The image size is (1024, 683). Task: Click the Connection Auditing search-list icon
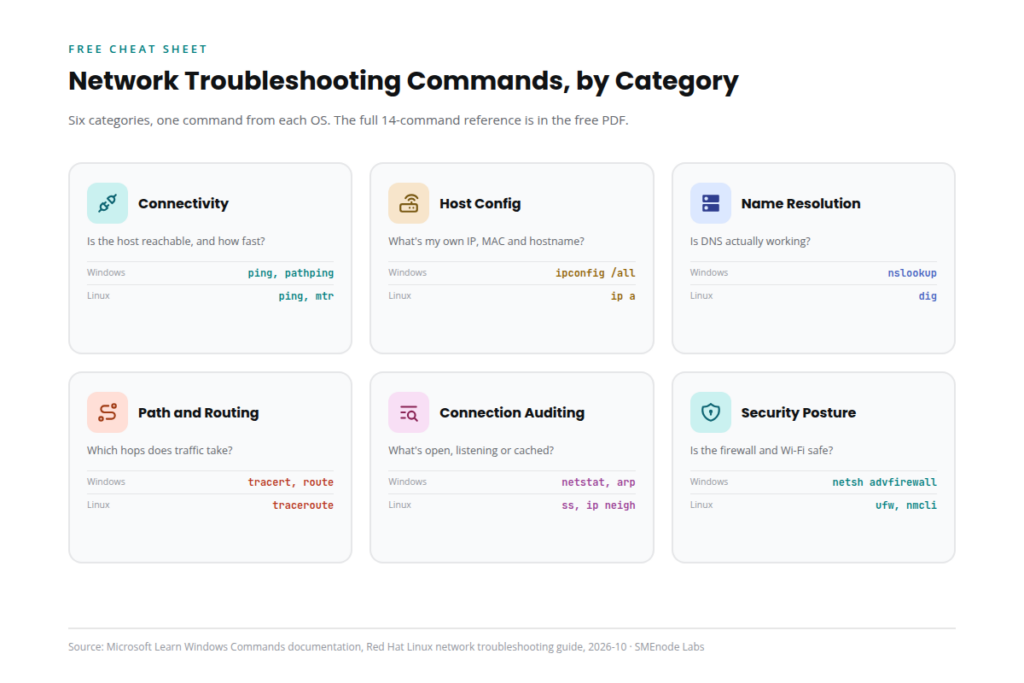[409, 413]
